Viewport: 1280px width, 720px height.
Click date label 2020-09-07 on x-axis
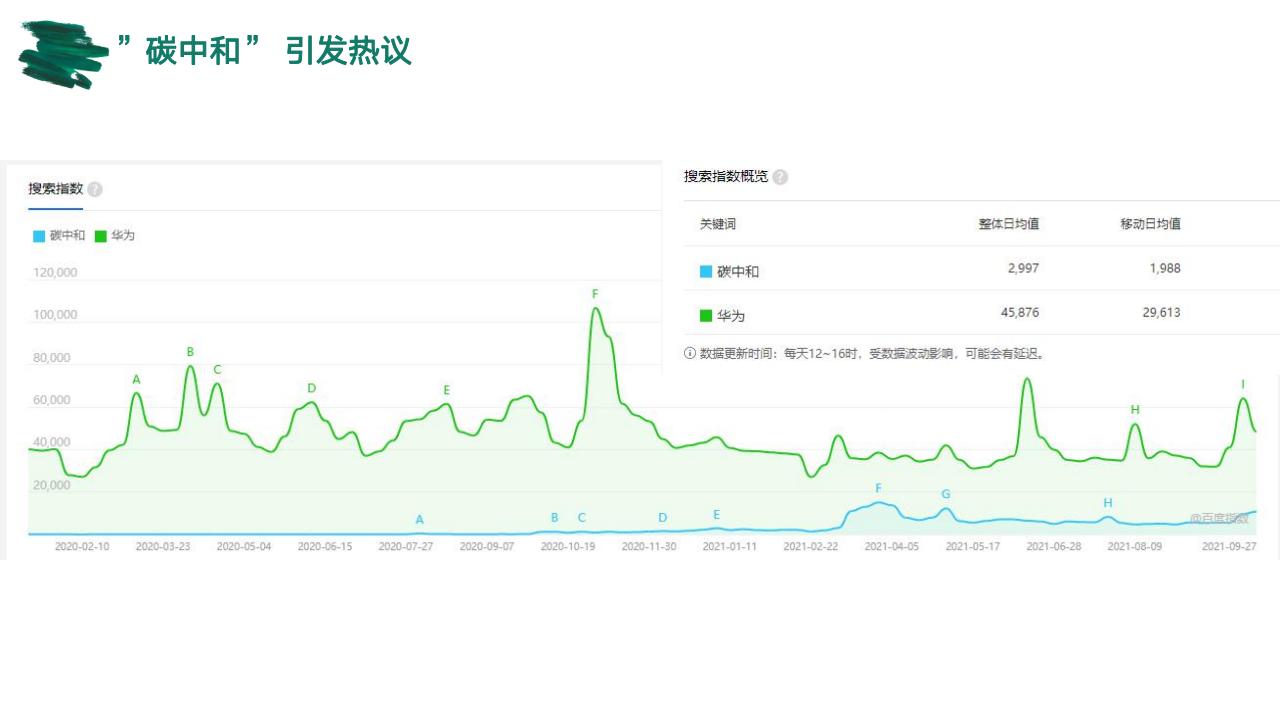487,547
